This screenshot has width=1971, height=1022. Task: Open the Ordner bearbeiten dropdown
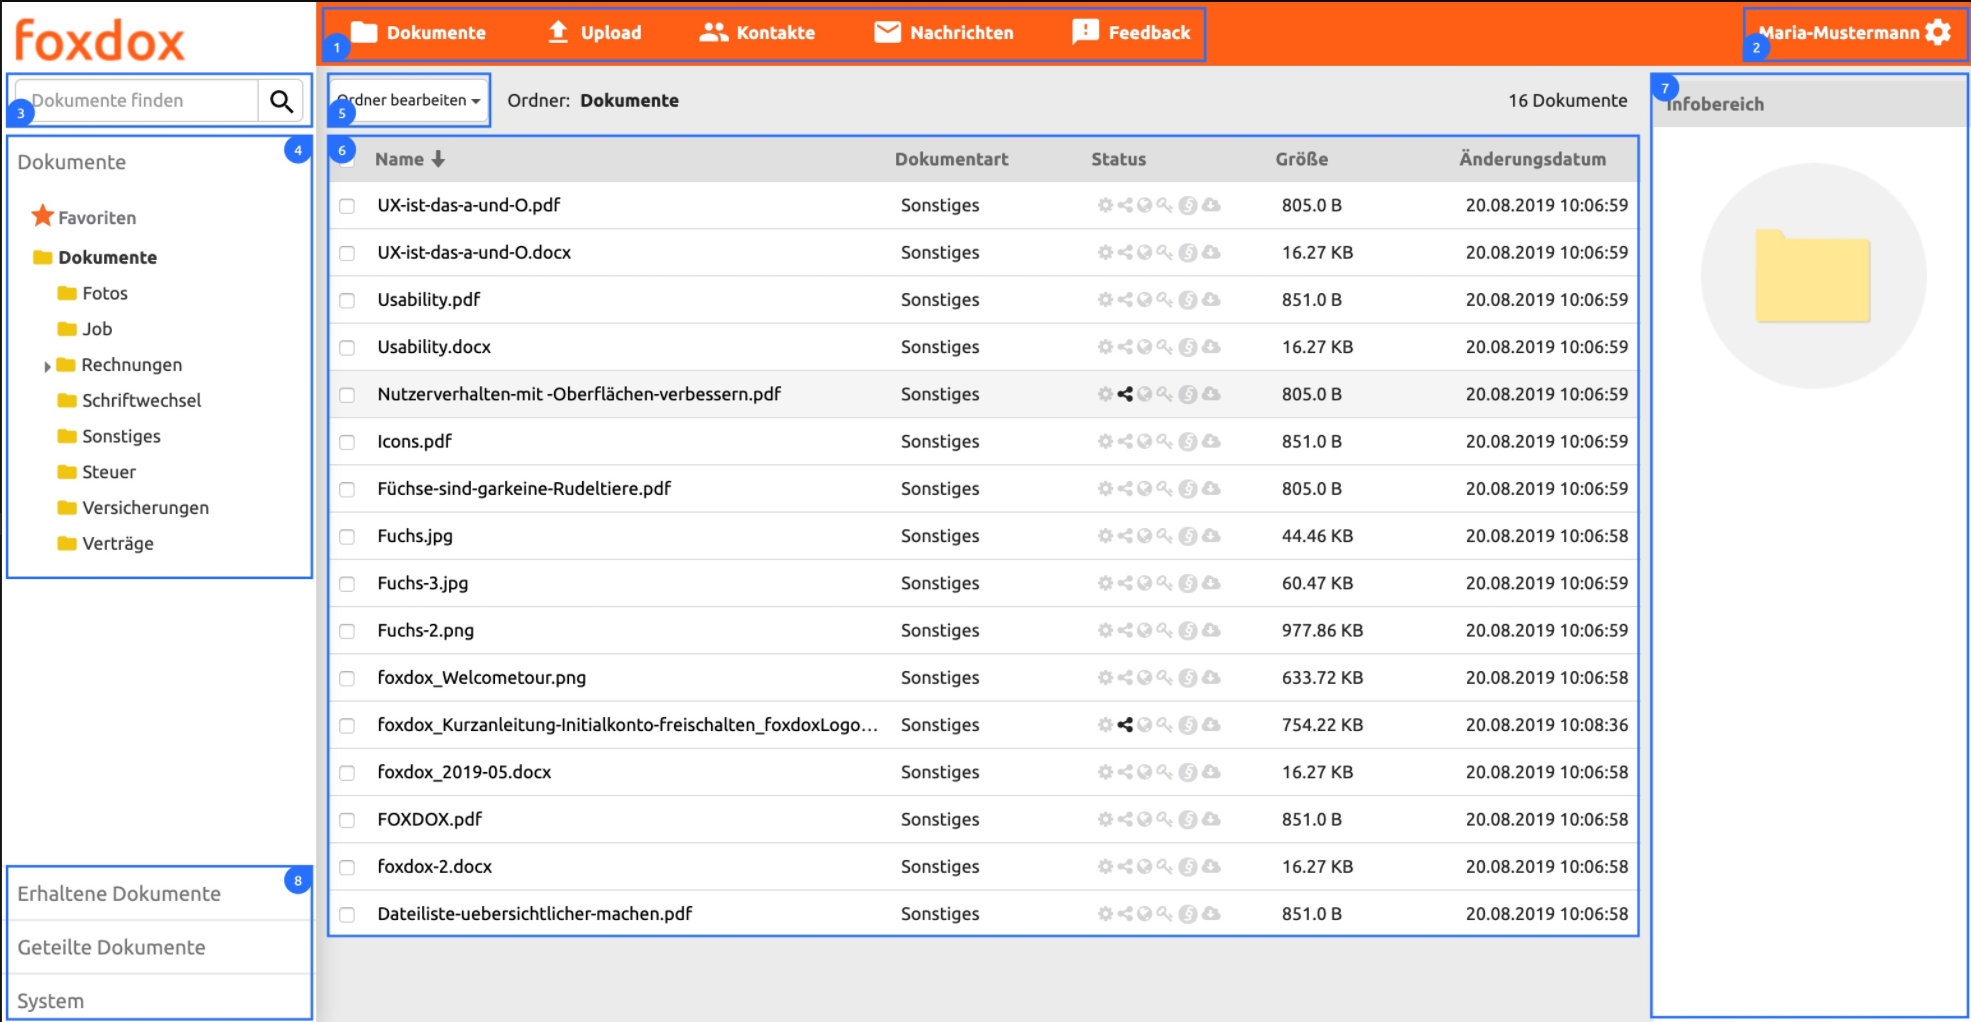pyautogui.click(x=409, y=100)
